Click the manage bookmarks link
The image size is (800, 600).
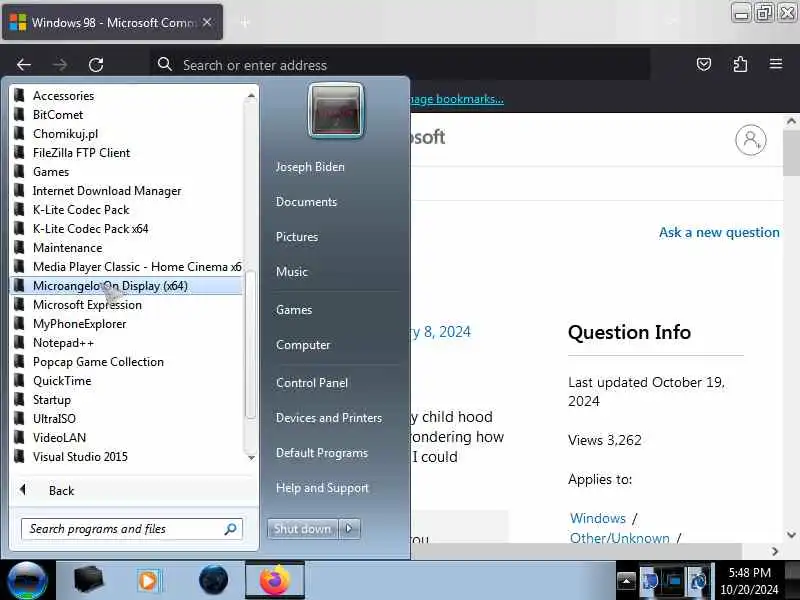click(457, 99)
